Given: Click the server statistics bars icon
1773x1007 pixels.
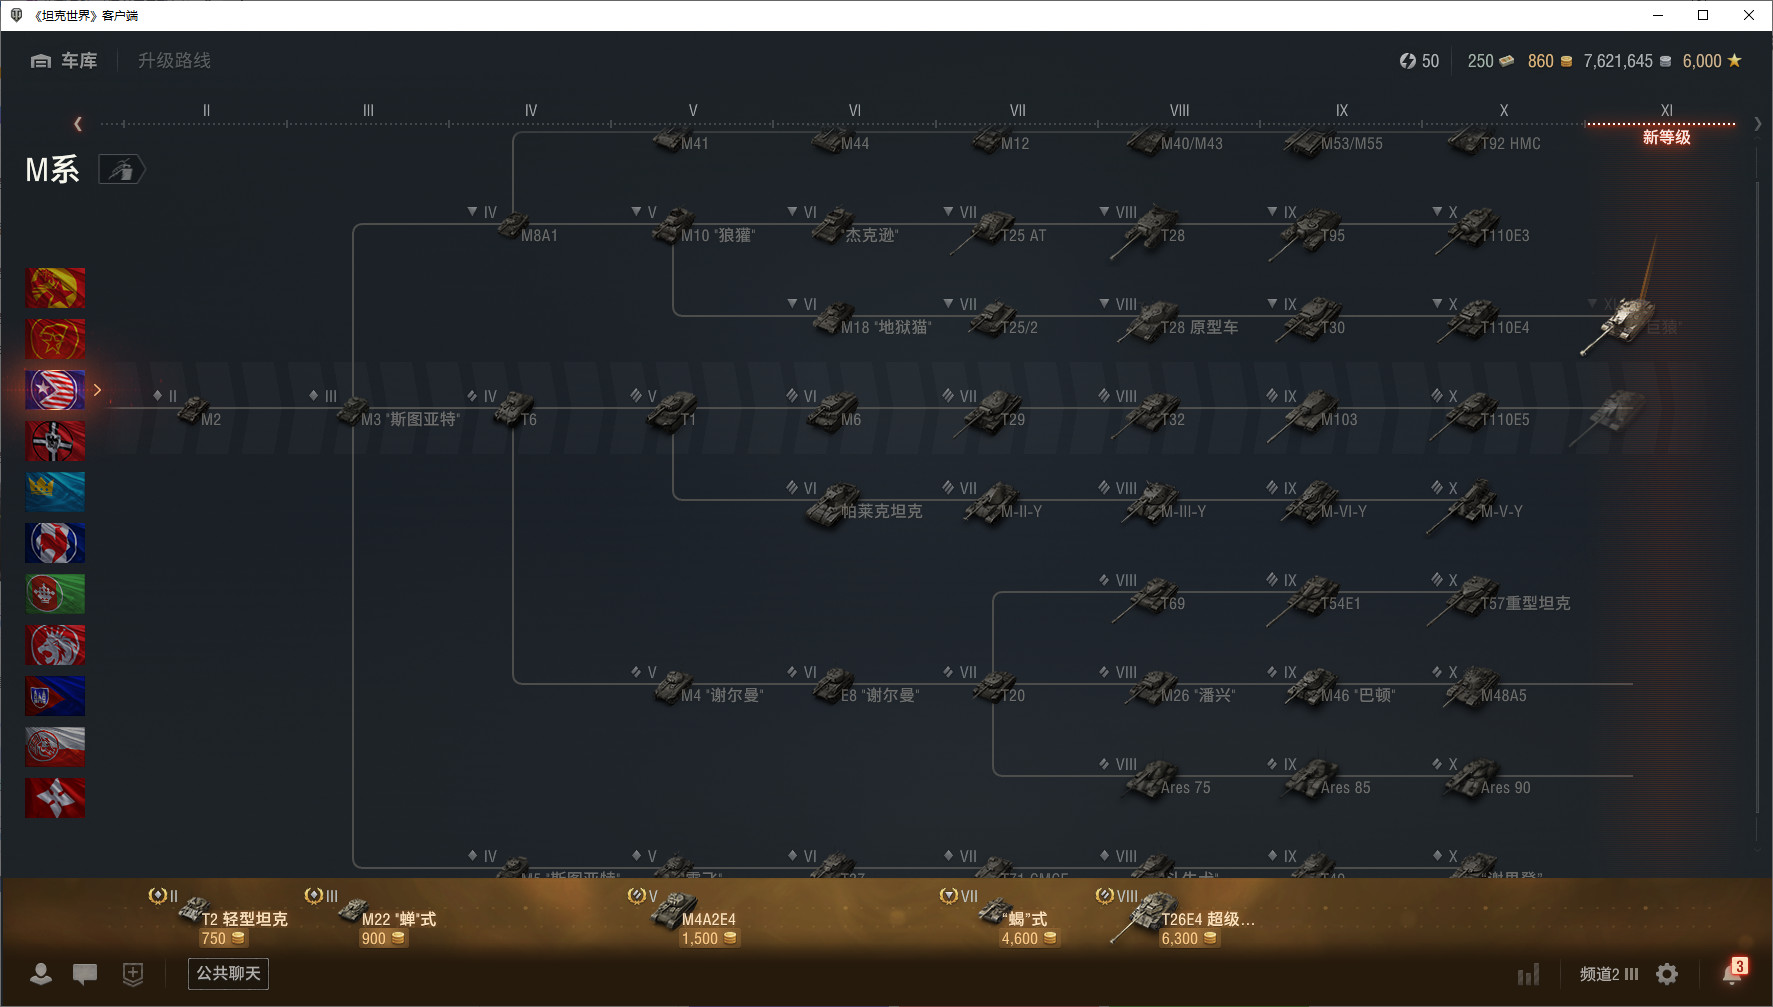Looking at the screenshot, I should (x=1528, y=974).
